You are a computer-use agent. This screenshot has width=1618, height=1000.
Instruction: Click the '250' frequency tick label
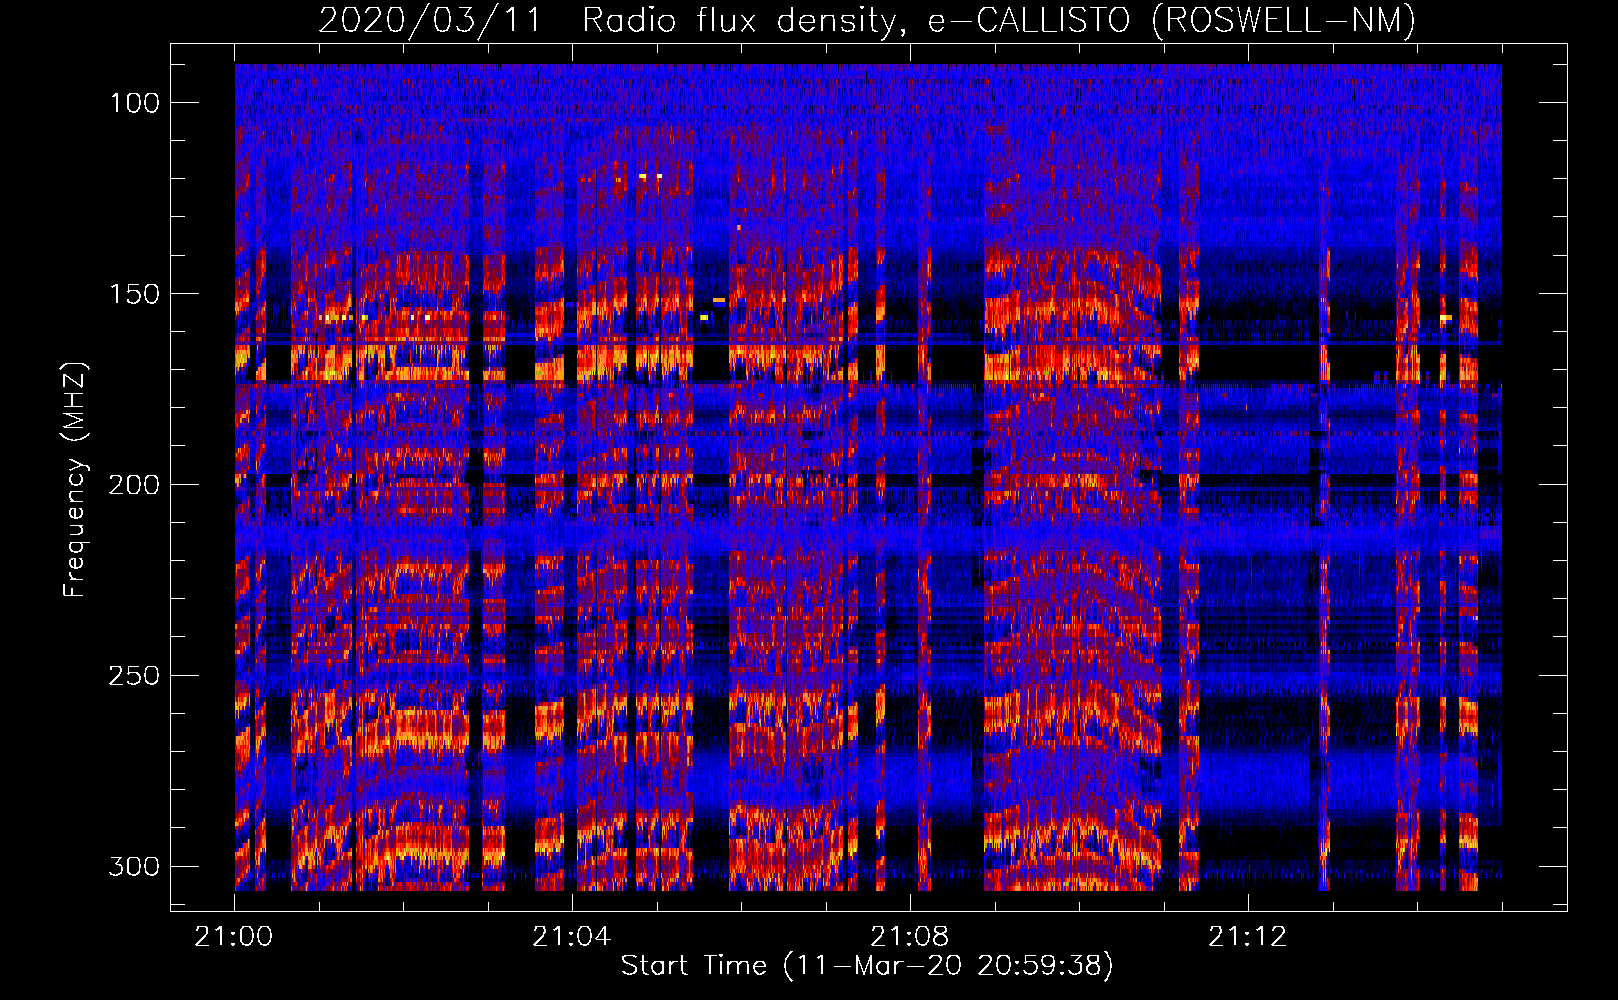click(x=134, y=676)
